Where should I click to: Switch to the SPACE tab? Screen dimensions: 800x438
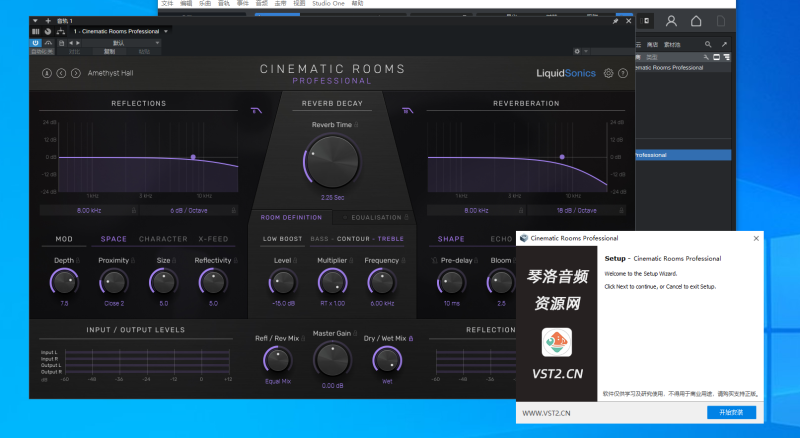pyautogui.click(x=113, y=239)
